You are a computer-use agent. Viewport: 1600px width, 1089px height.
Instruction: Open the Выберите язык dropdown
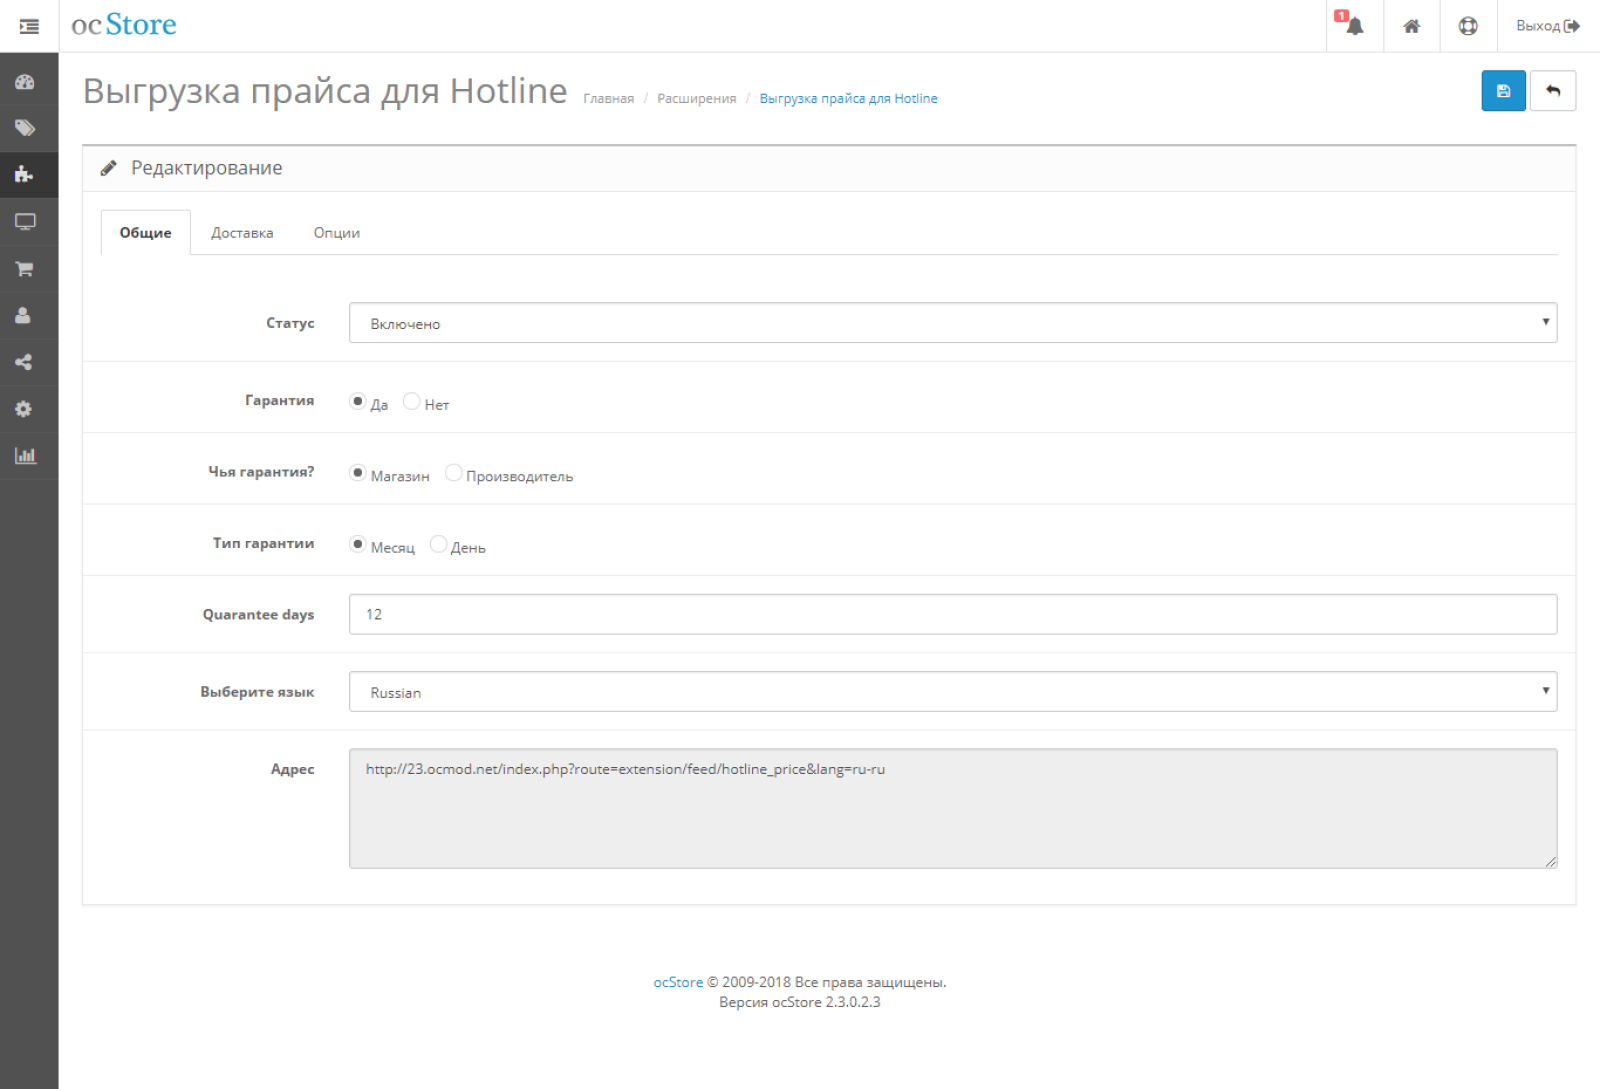[x=953, y=692]
